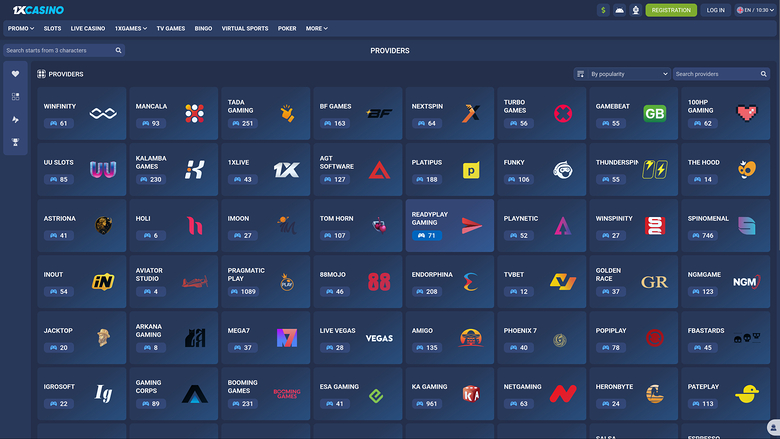The width and height of the screenshot is (780, 439).
Task: Open Tada Gaming provider card
Action: (x=266, y=113)
